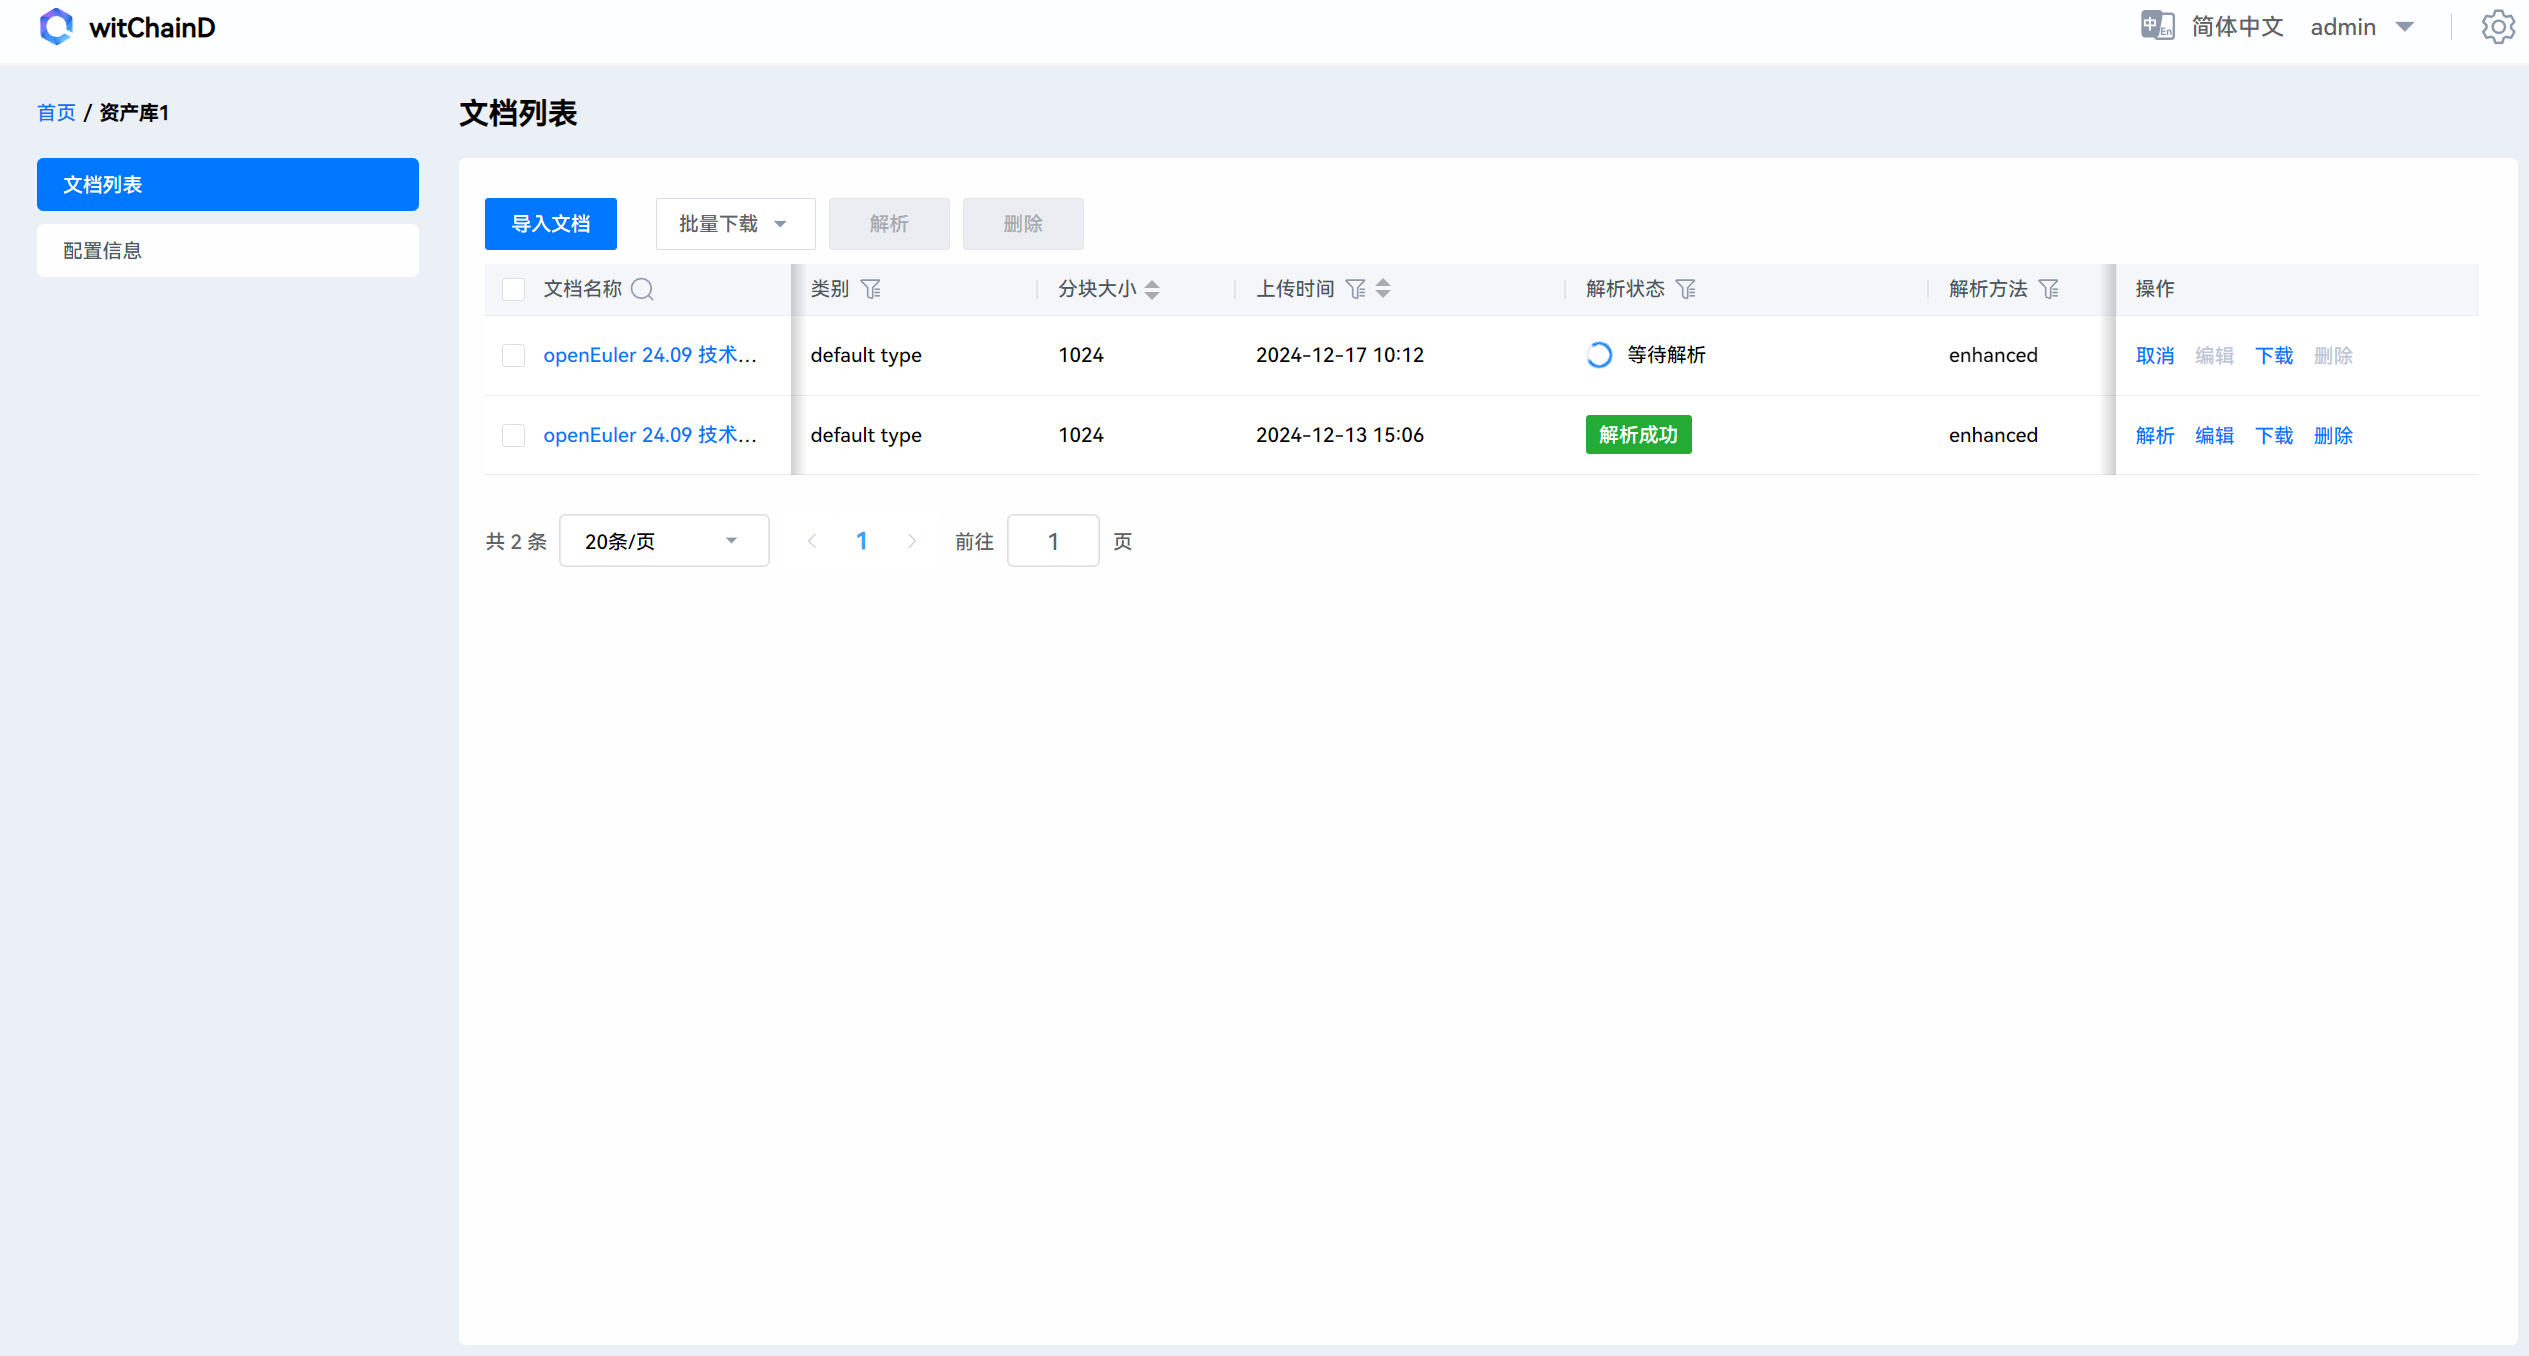Select the 文档列表 sidebar item

click(228, 184)
